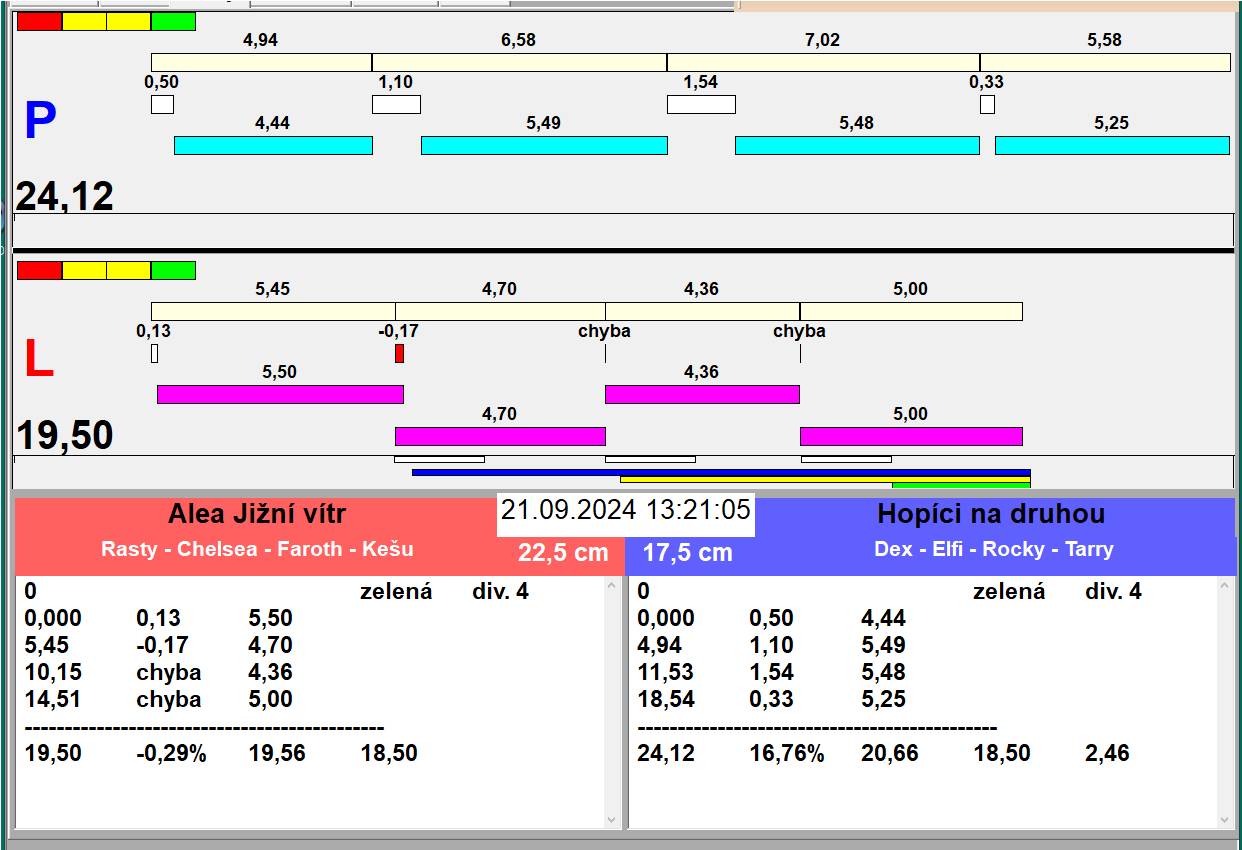This screenshot has height=850, width=1242.
Task: Click the small white box under 0,33
Action: 987,104
